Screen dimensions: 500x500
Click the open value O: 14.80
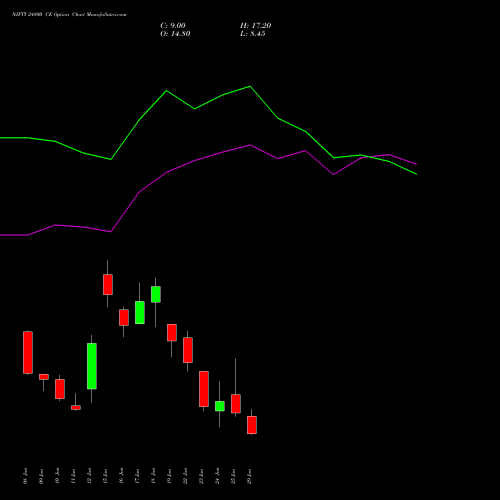[175, 34]
